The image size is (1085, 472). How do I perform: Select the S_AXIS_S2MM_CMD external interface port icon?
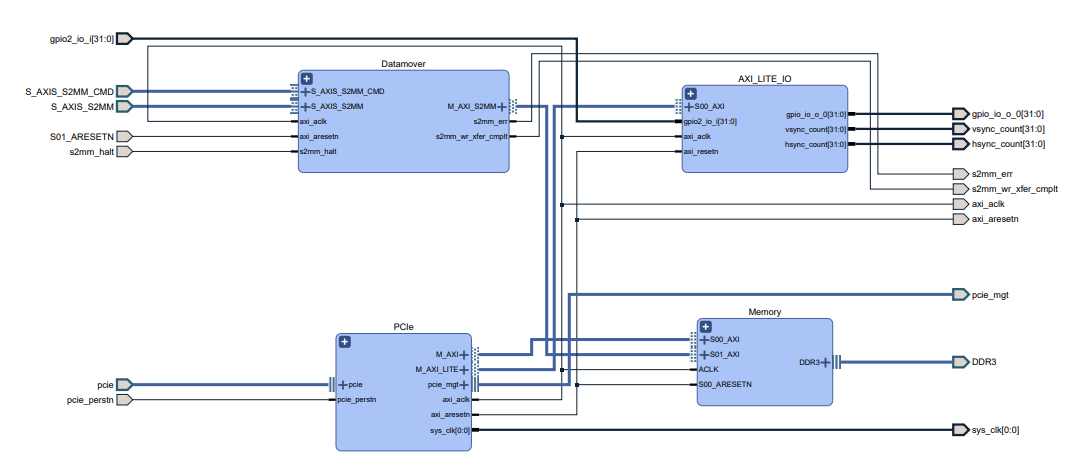pyautogui.click(x=124, y=91)
